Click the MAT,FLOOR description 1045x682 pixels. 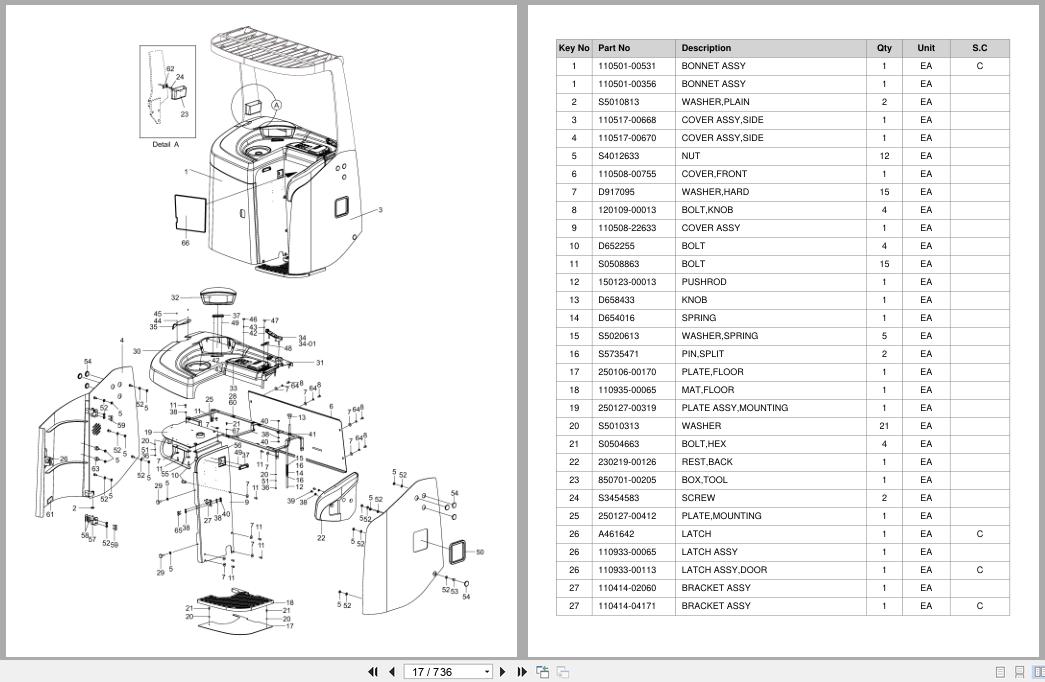[707, 390]
